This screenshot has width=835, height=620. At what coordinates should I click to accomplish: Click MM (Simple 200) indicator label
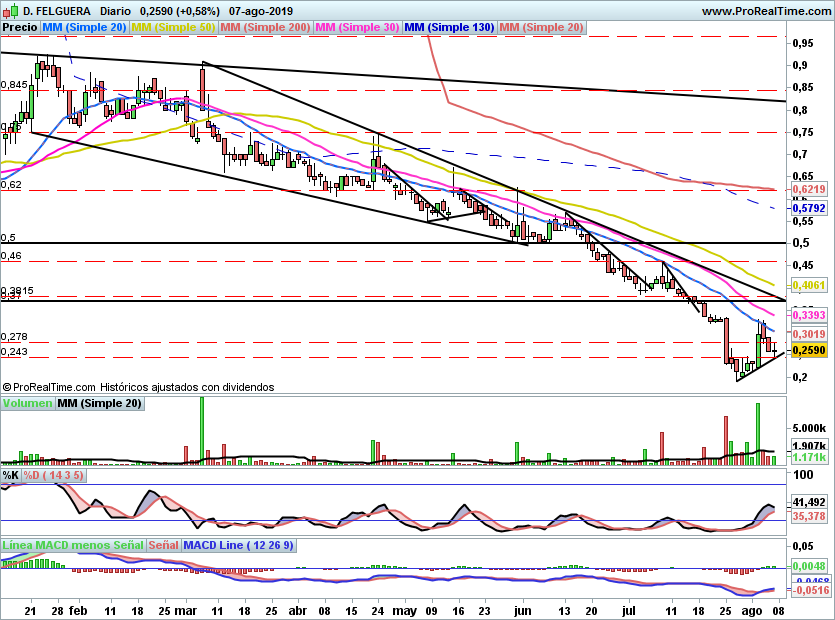point(265,27)
